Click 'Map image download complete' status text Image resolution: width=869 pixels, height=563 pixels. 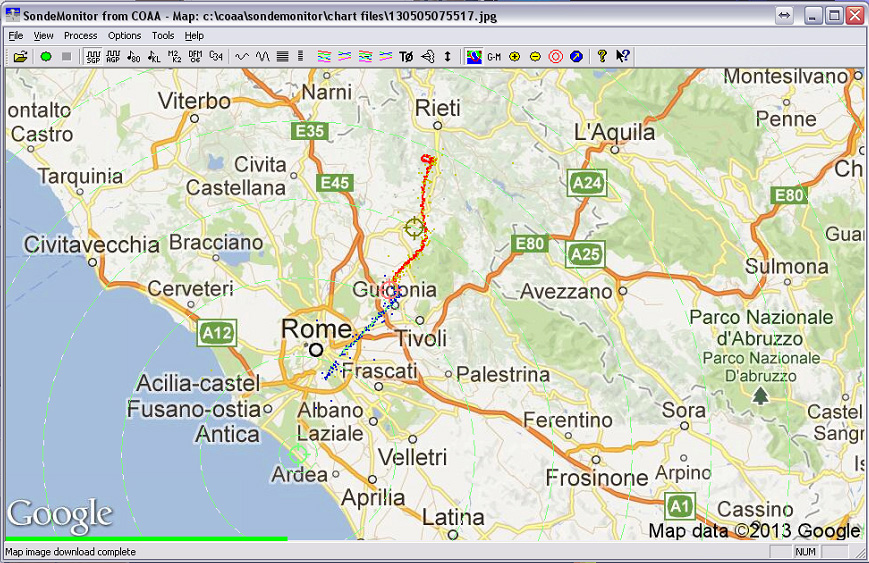tap(70, 552)
